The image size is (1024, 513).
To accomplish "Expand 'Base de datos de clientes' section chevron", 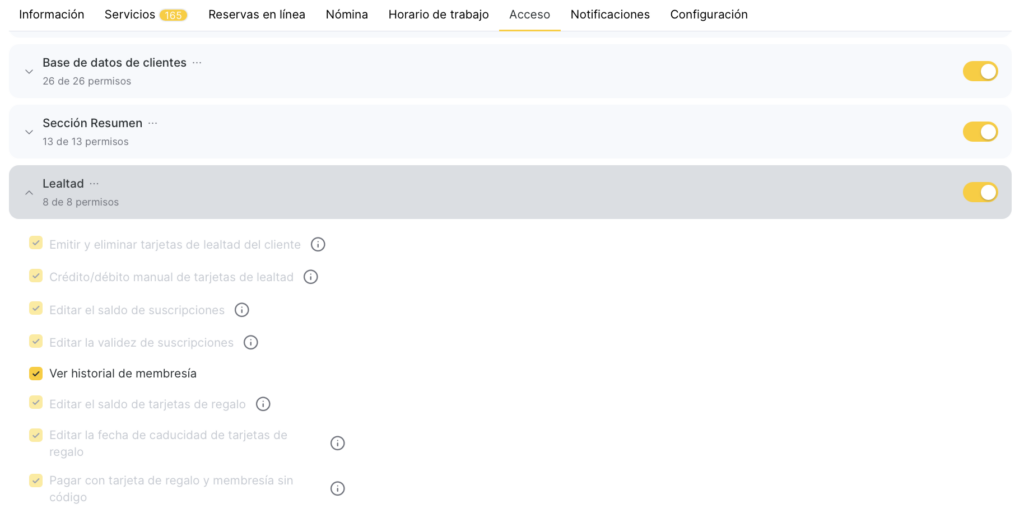I will click(29, 72).
